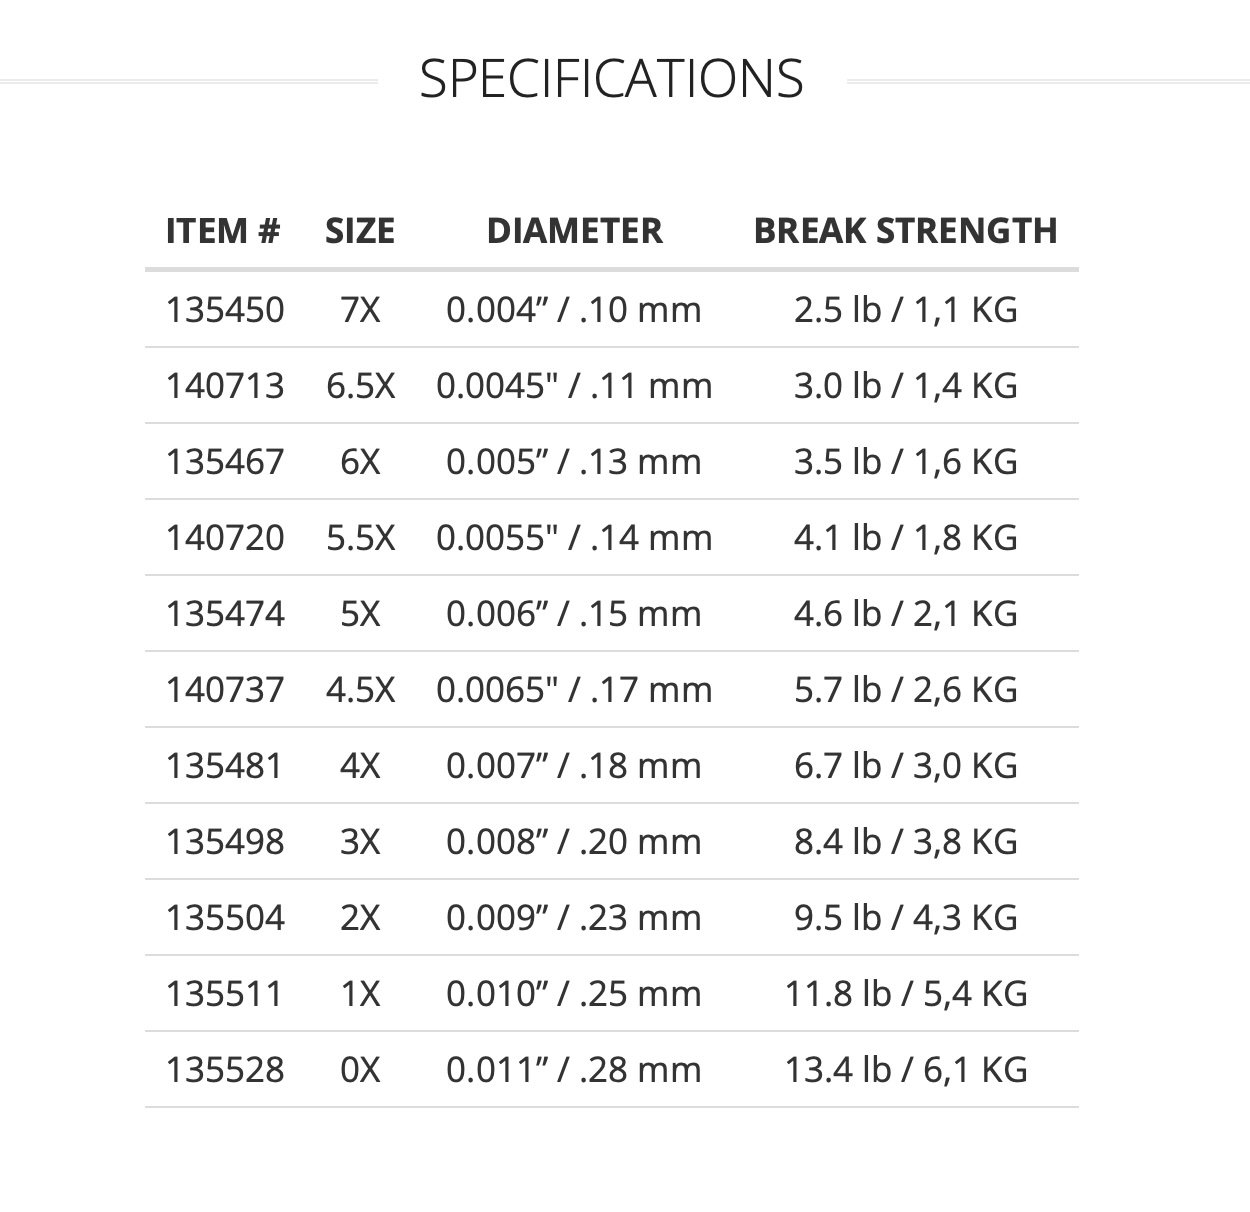Select break strength 2.5 lb / 1,1 KG
Screen dimensions: 1250x1212
[905, 310]
